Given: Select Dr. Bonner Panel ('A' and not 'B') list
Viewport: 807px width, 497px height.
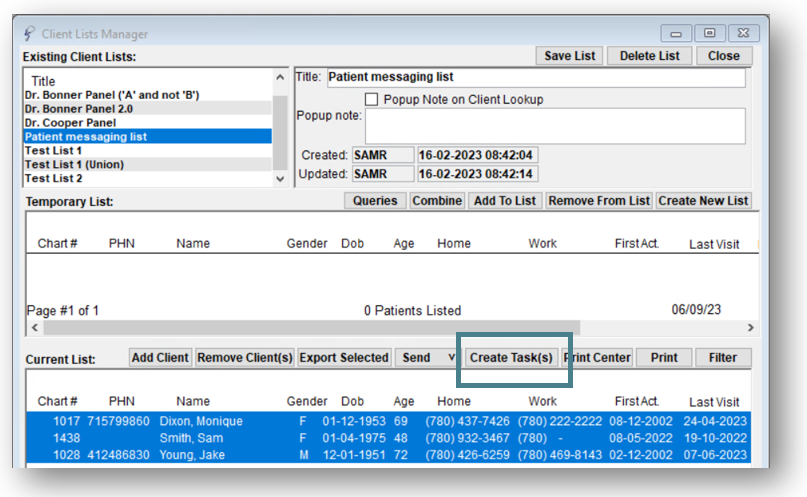Looking at the screenshot, I should click(x=148, y=95).
